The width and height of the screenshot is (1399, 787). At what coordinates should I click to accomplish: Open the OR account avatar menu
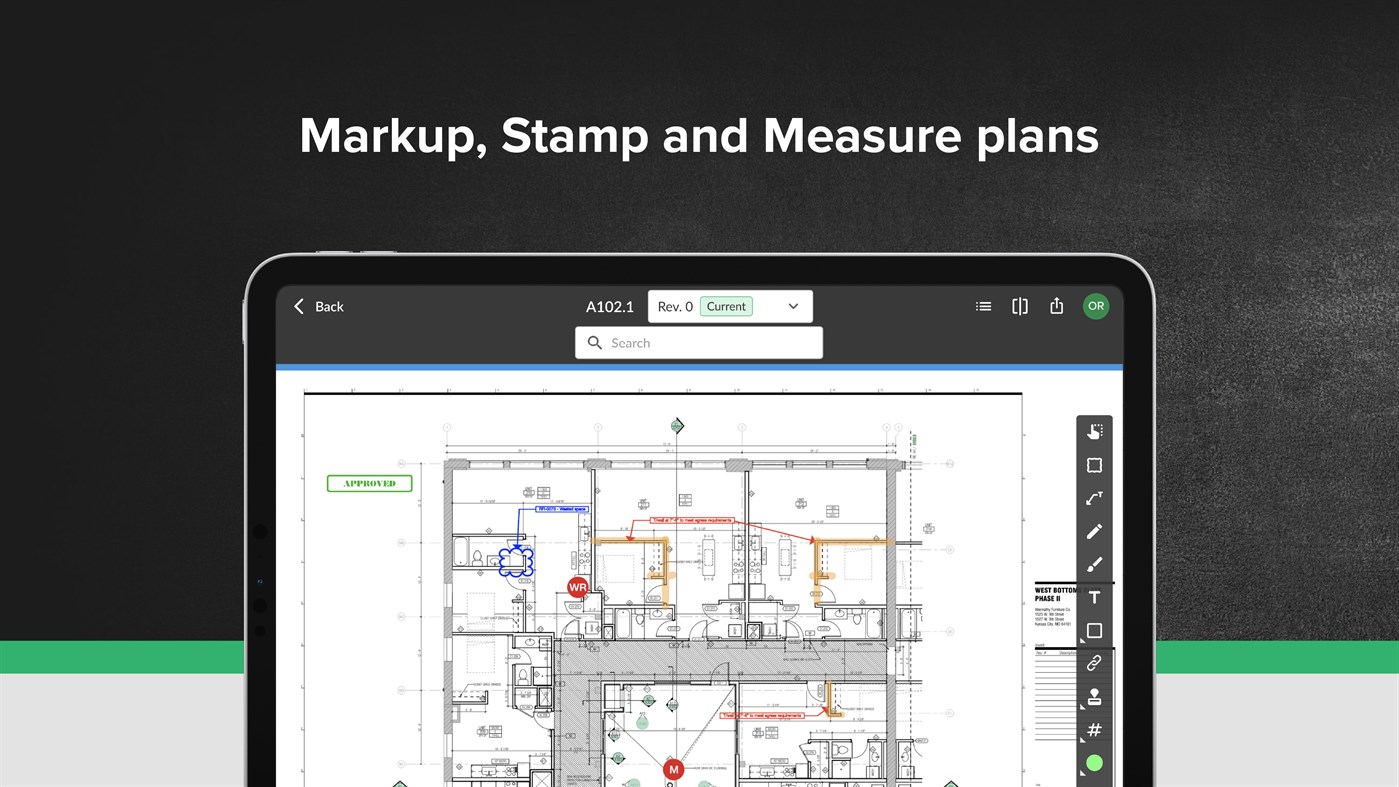click(x=1095, y=306)
